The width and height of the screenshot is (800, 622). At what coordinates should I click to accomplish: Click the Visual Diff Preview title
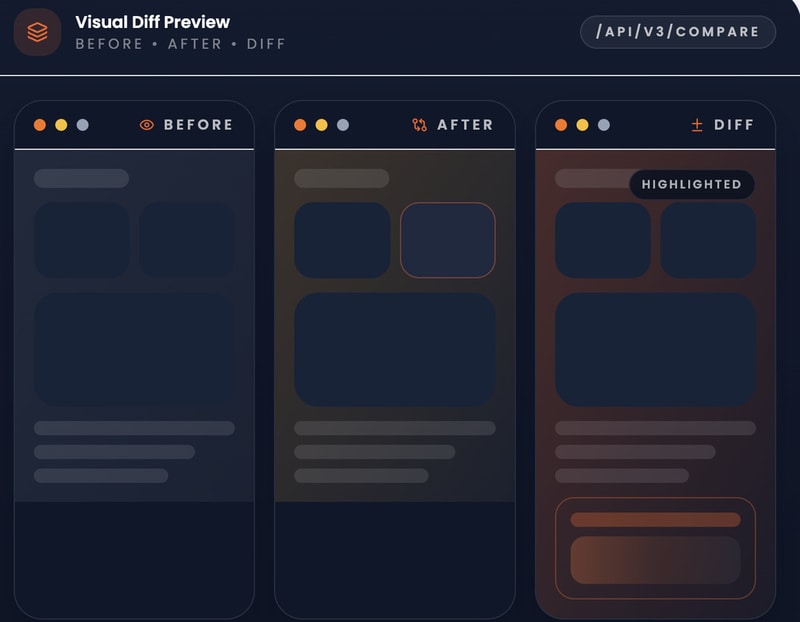153,22
